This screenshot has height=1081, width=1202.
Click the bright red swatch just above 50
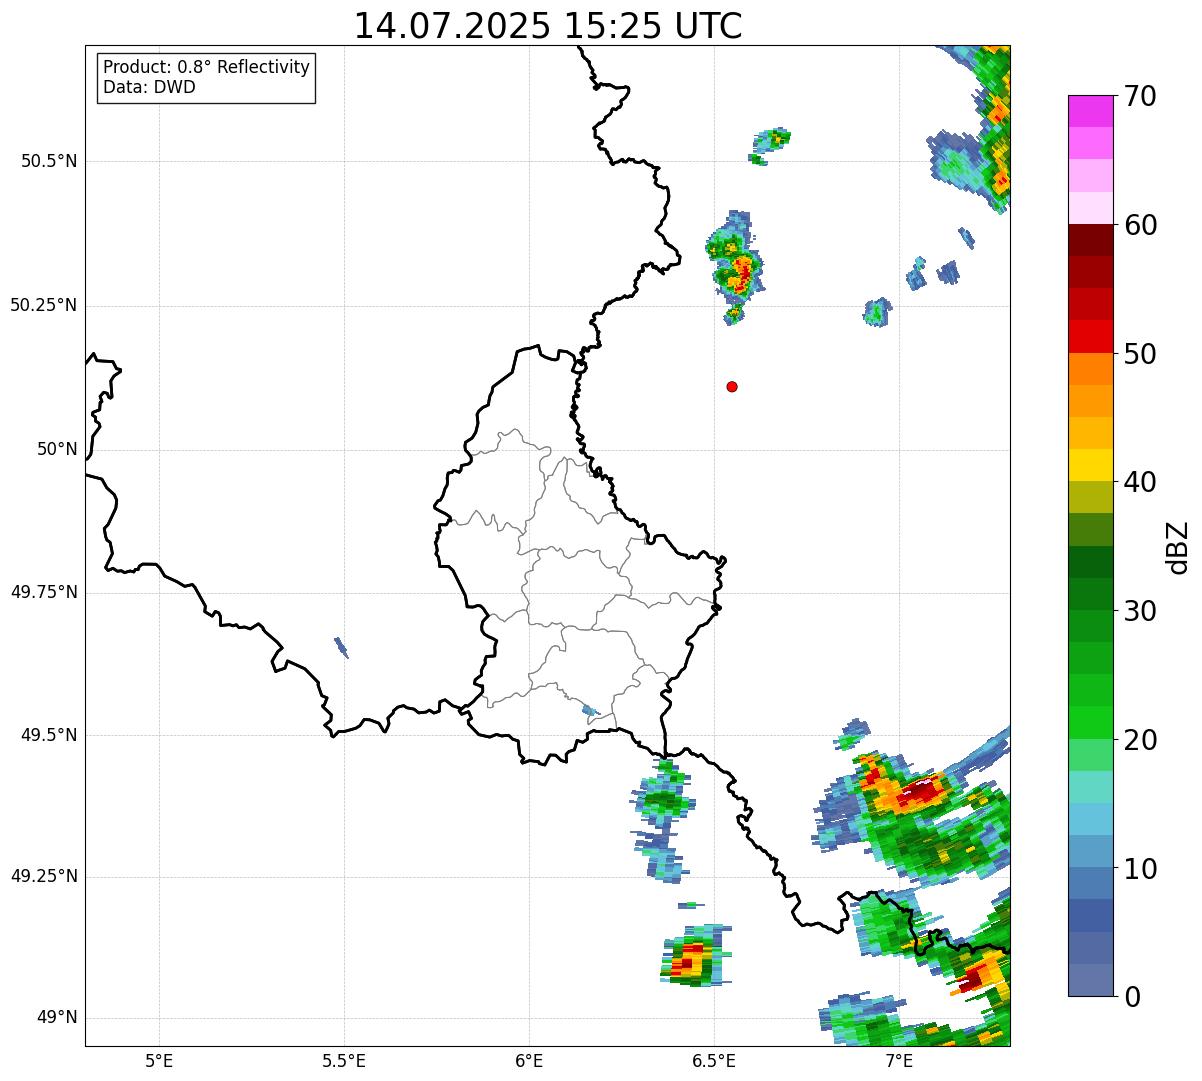tap(1090, 337)
